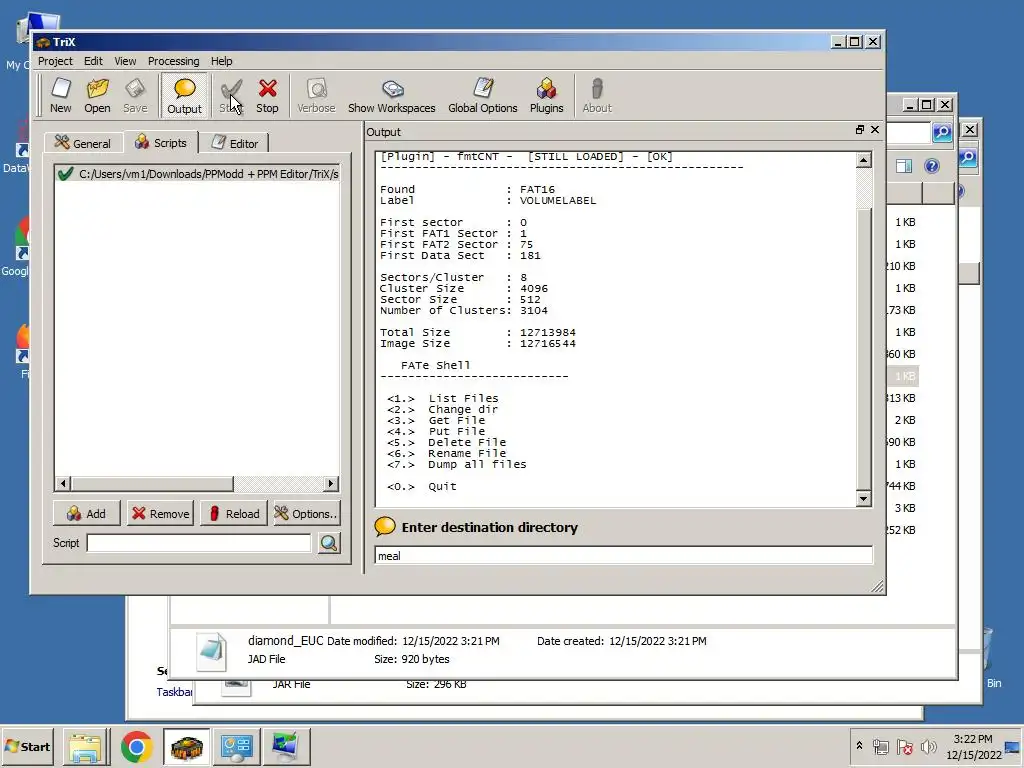The image size is (1024, 768).
Task: Click the monitor taskbar icon next to it
Action: [285, 746]
